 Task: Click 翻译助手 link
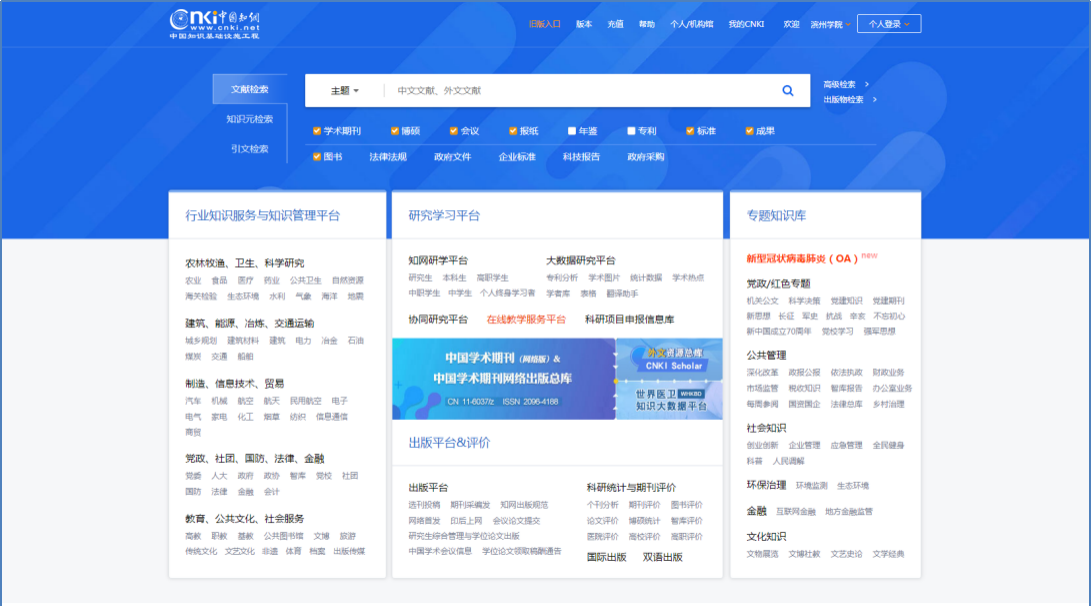coord(622,294)
